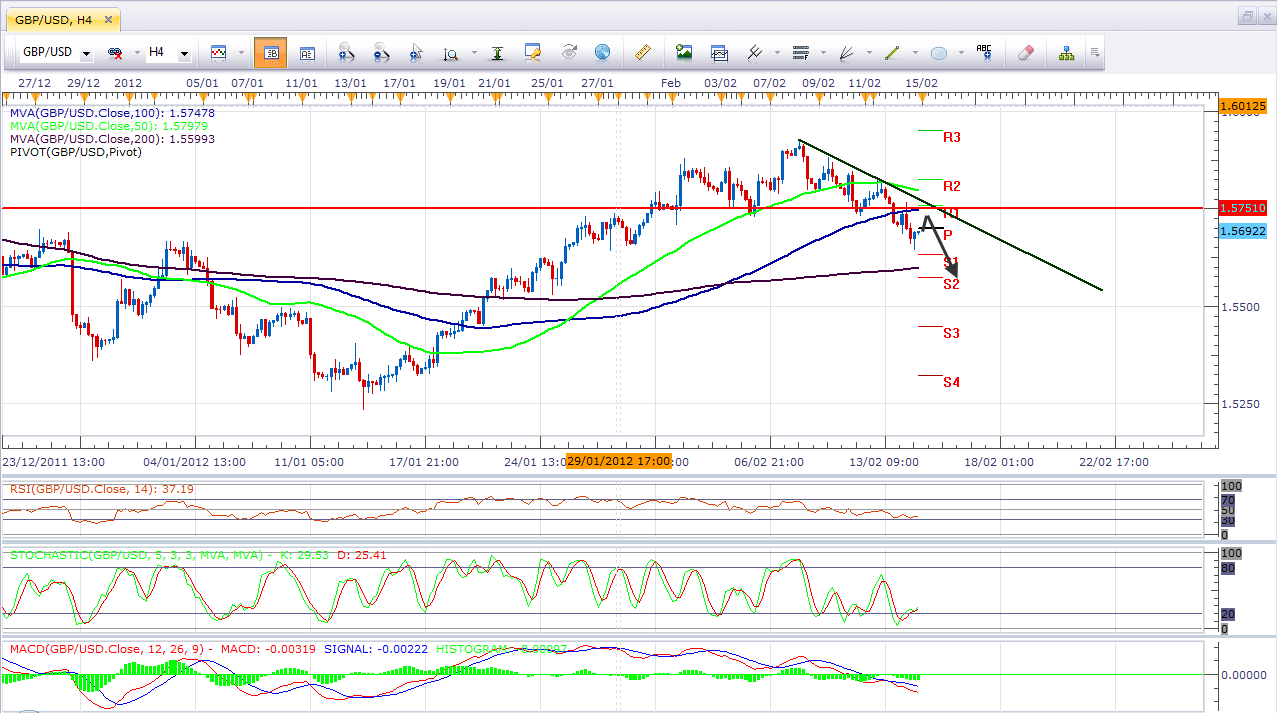This screenshot has width=1278, height=713.
Task: Select the Fibonacci retracement lines icon
Action: click(800, 52)
